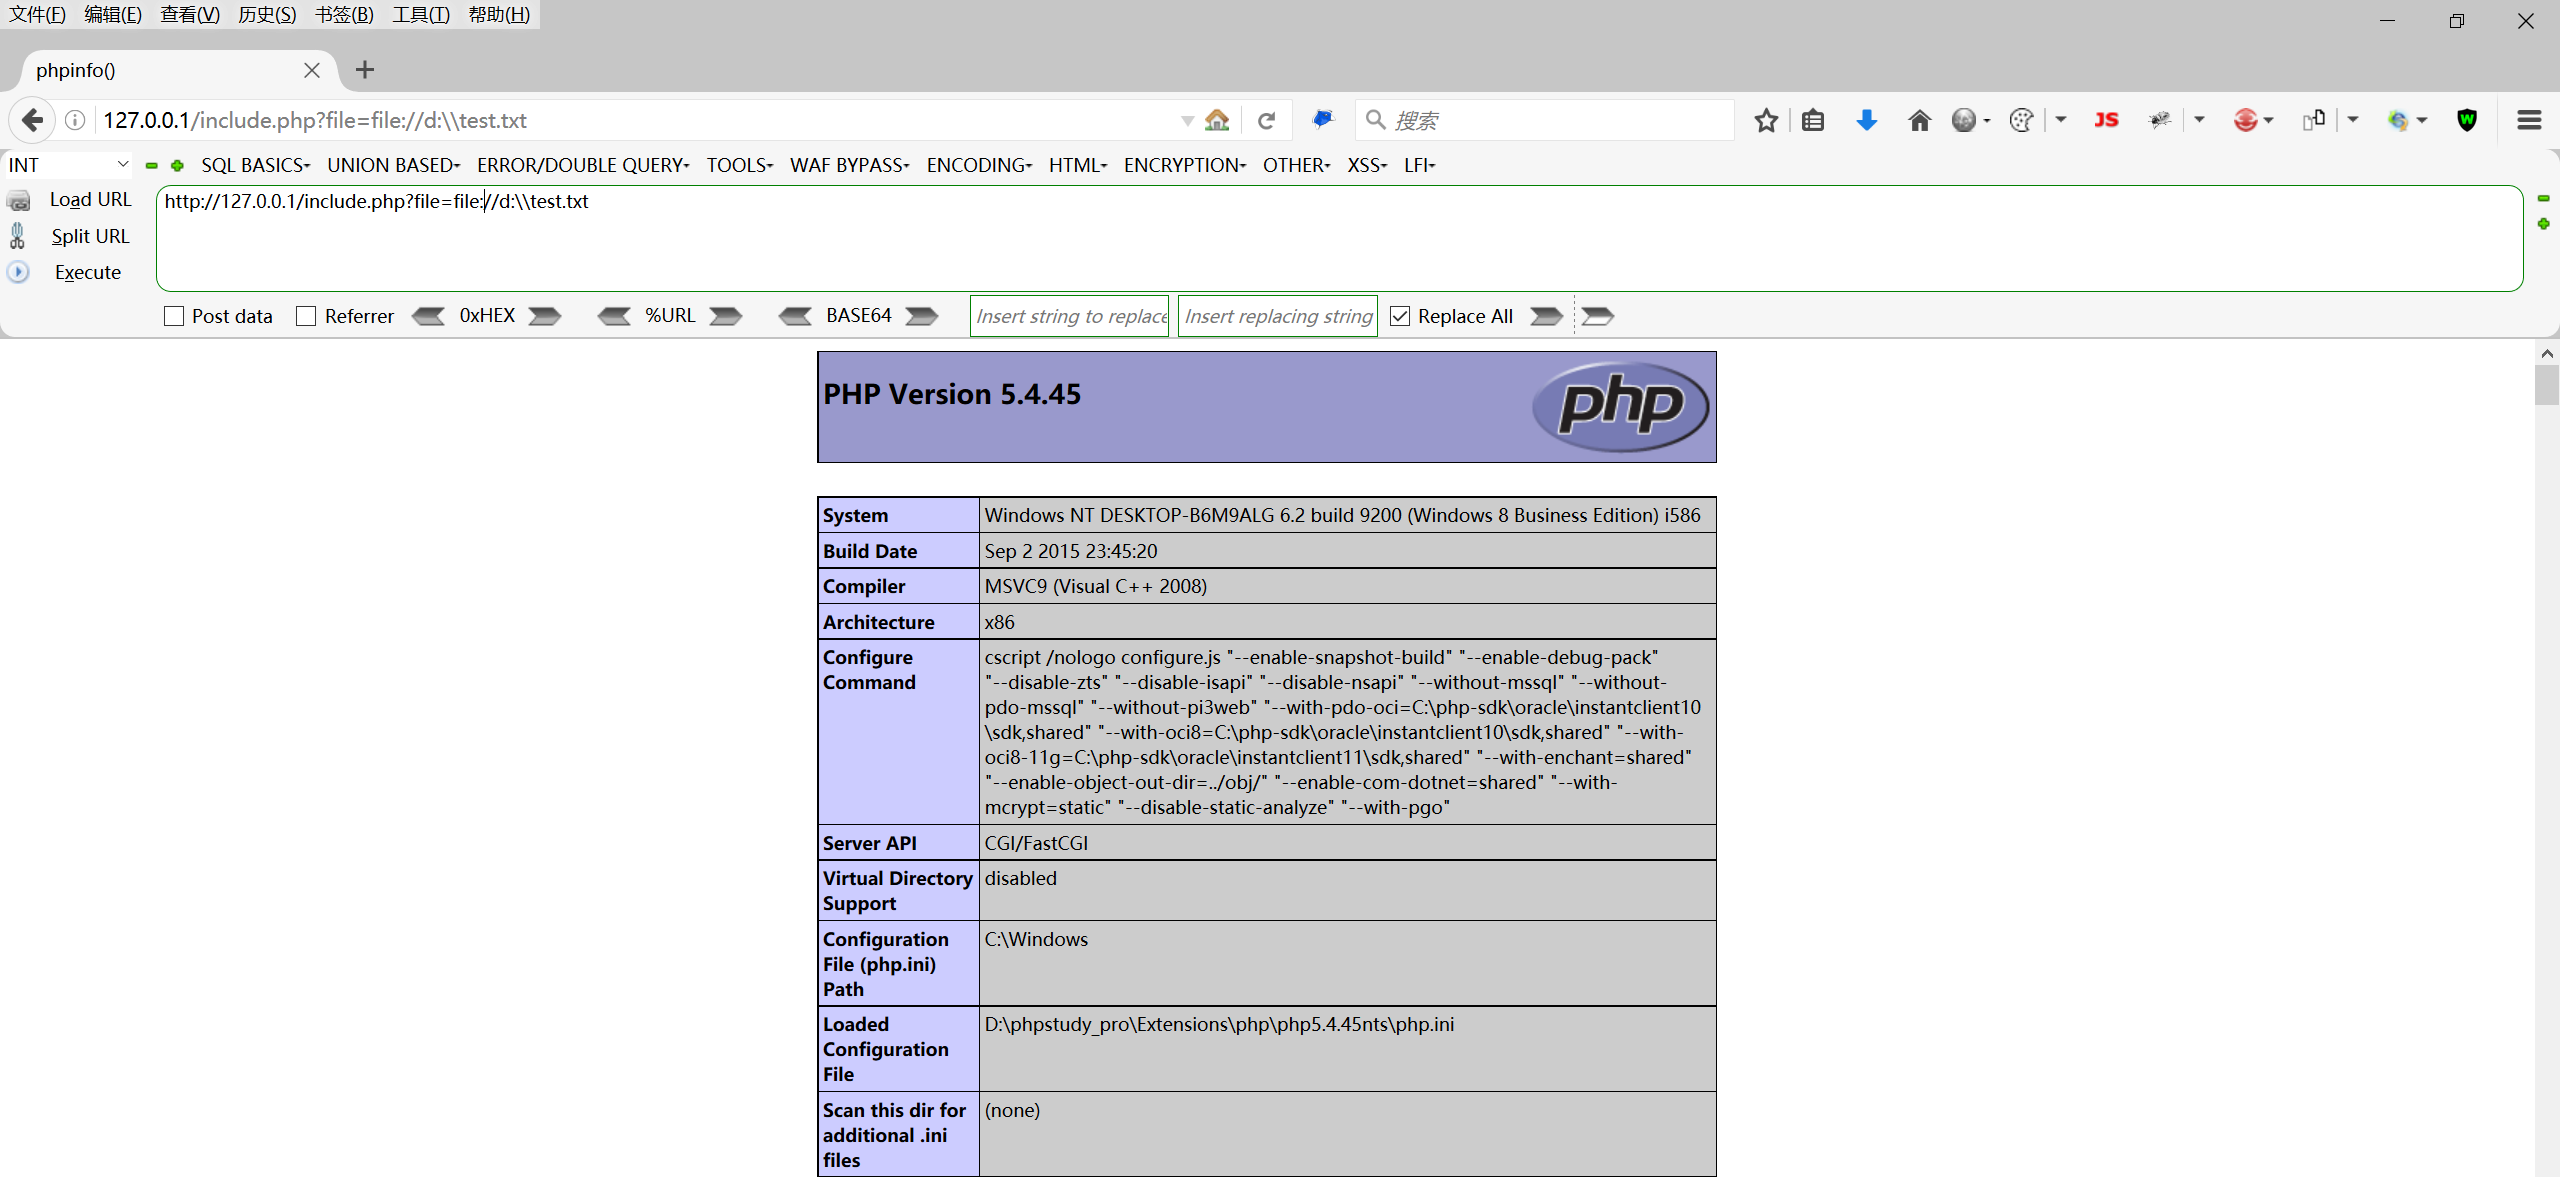
Task: Uncheck the Replace All checkbox
Action: [x=1400, y=316]
